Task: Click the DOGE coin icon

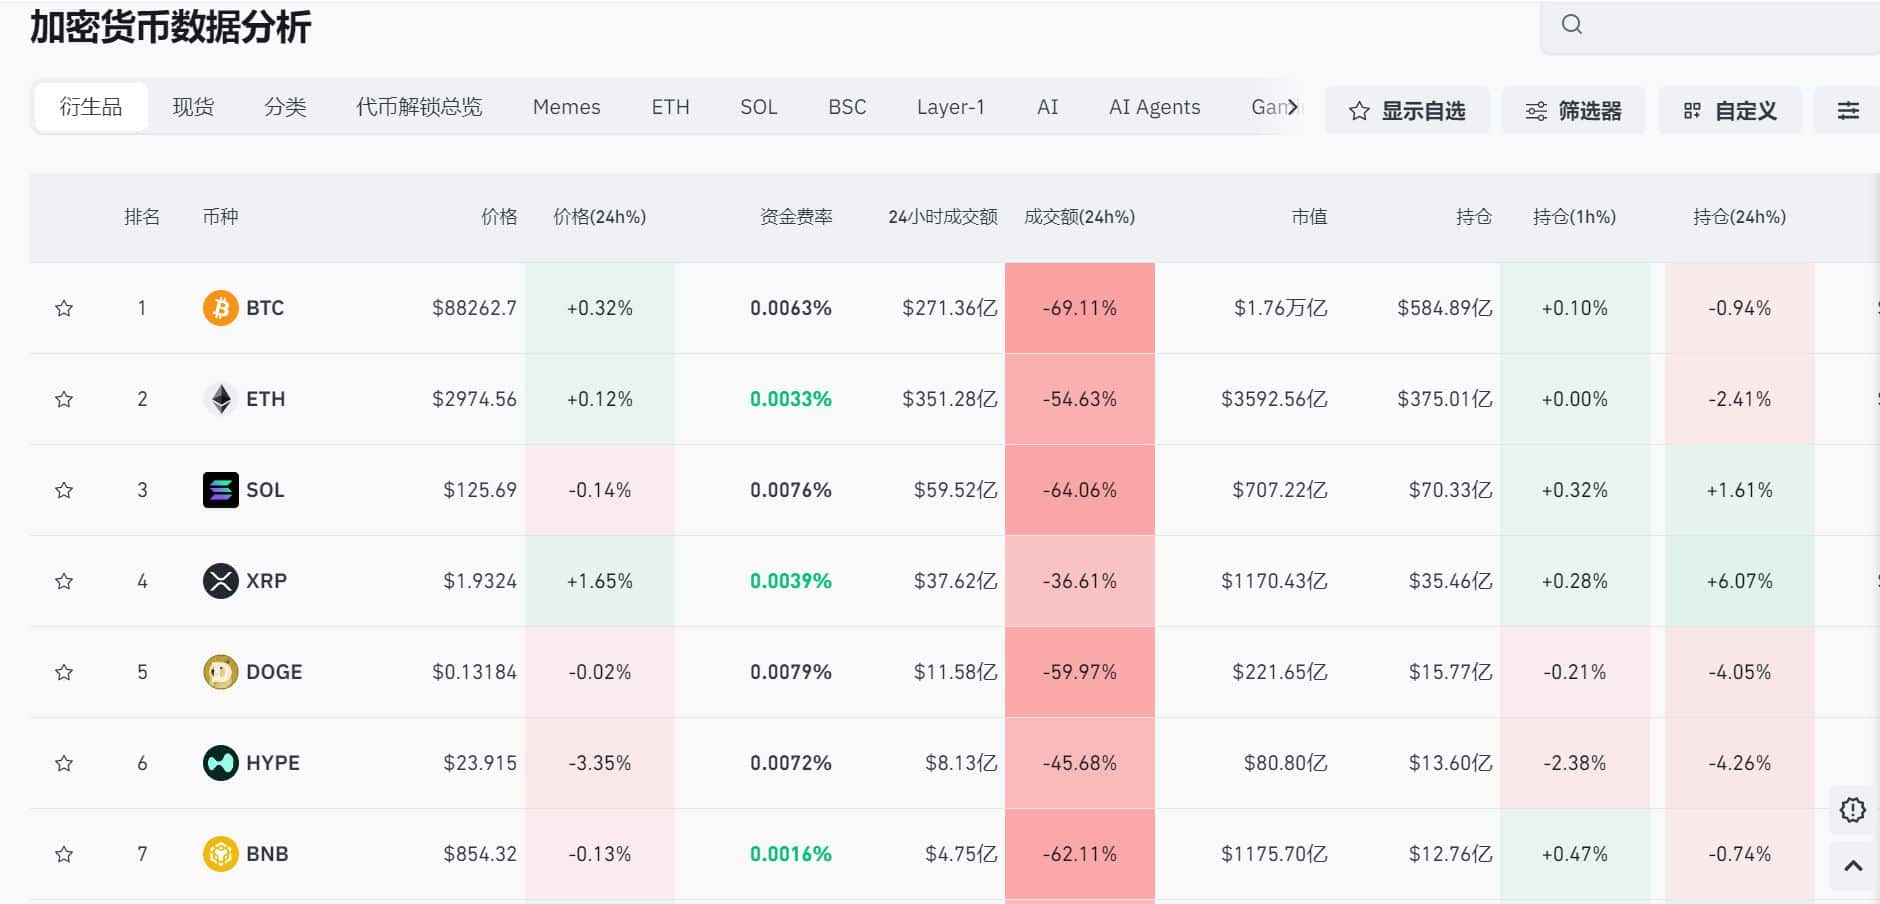Action: [220, 672]
